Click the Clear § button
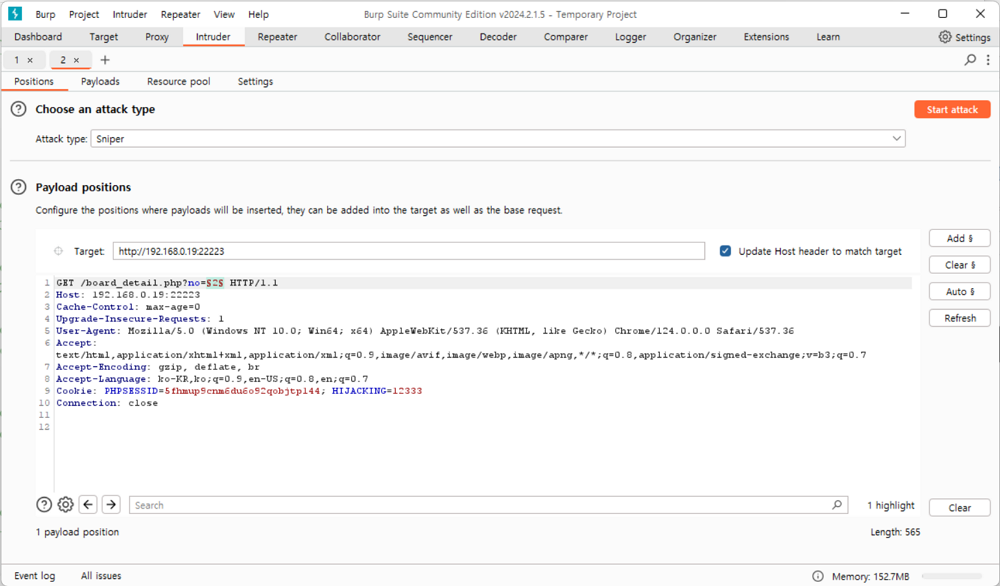Image resolution: width=1000 pixels, height=586 pixels. (x=959, y=265)
